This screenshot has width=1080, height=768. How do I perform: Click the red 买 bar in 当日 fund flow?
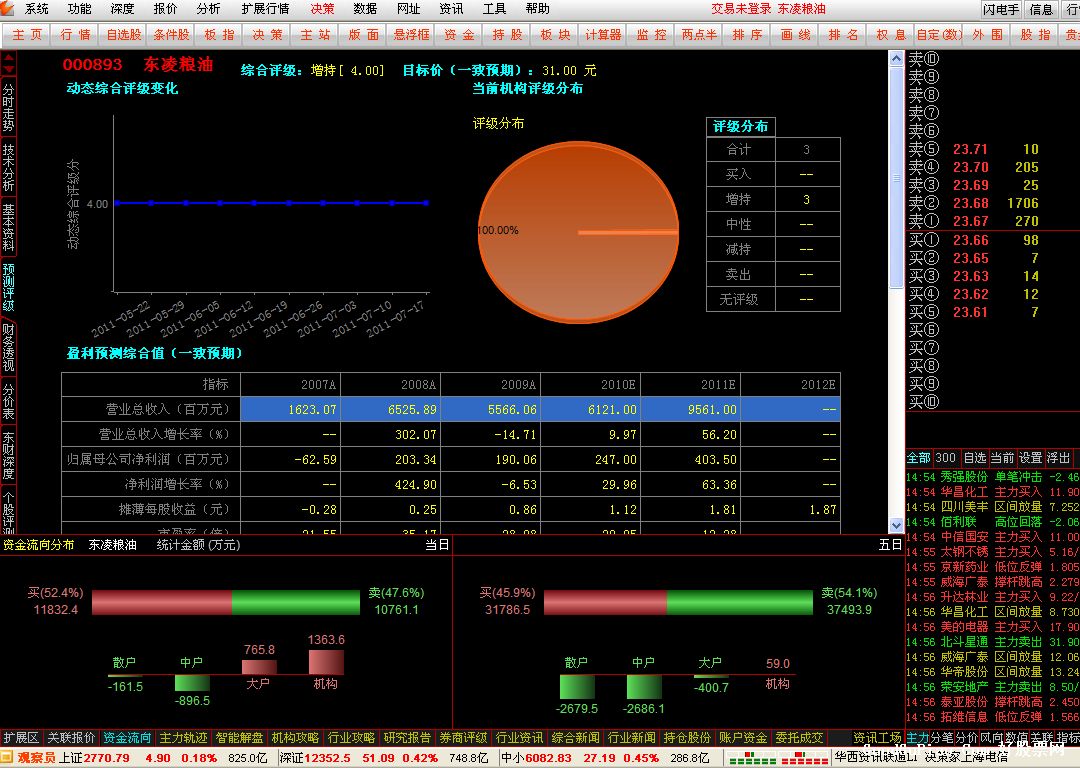tap(161, 601)
